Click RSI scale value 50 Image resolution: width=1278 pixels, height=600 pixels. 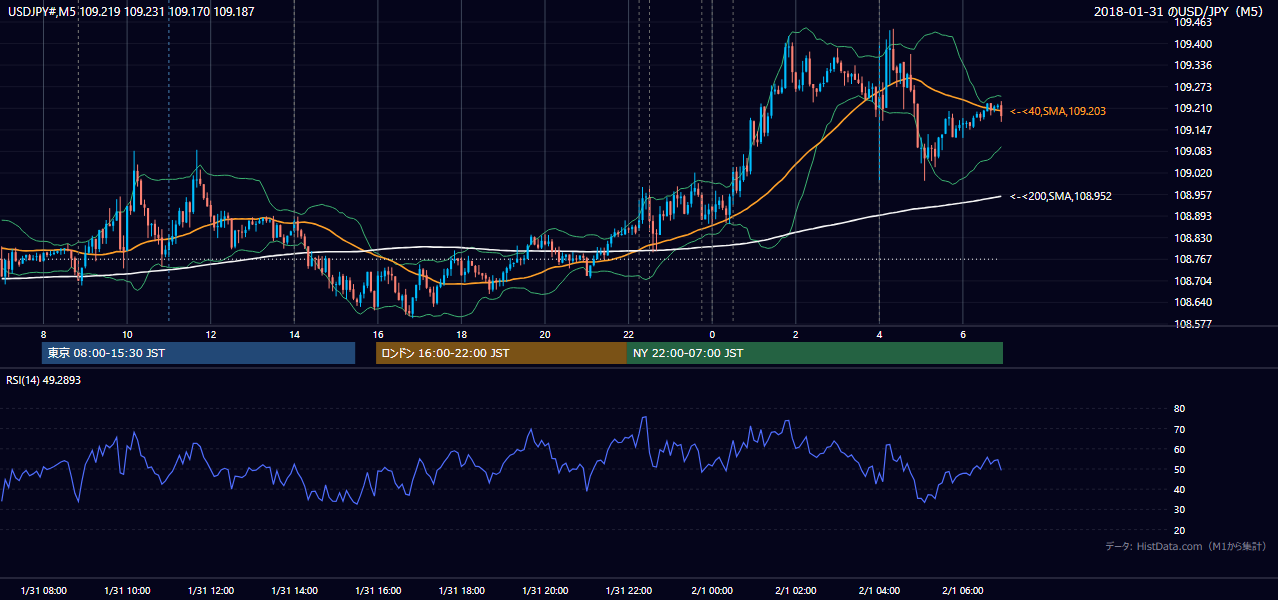pos(1179,469)
